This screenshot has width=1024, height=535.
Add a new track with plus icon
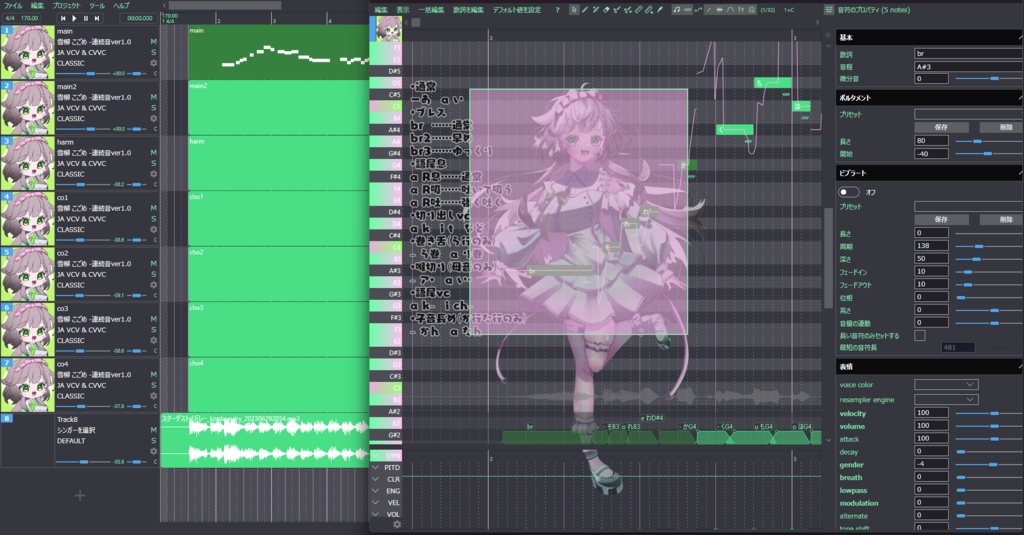80,496
